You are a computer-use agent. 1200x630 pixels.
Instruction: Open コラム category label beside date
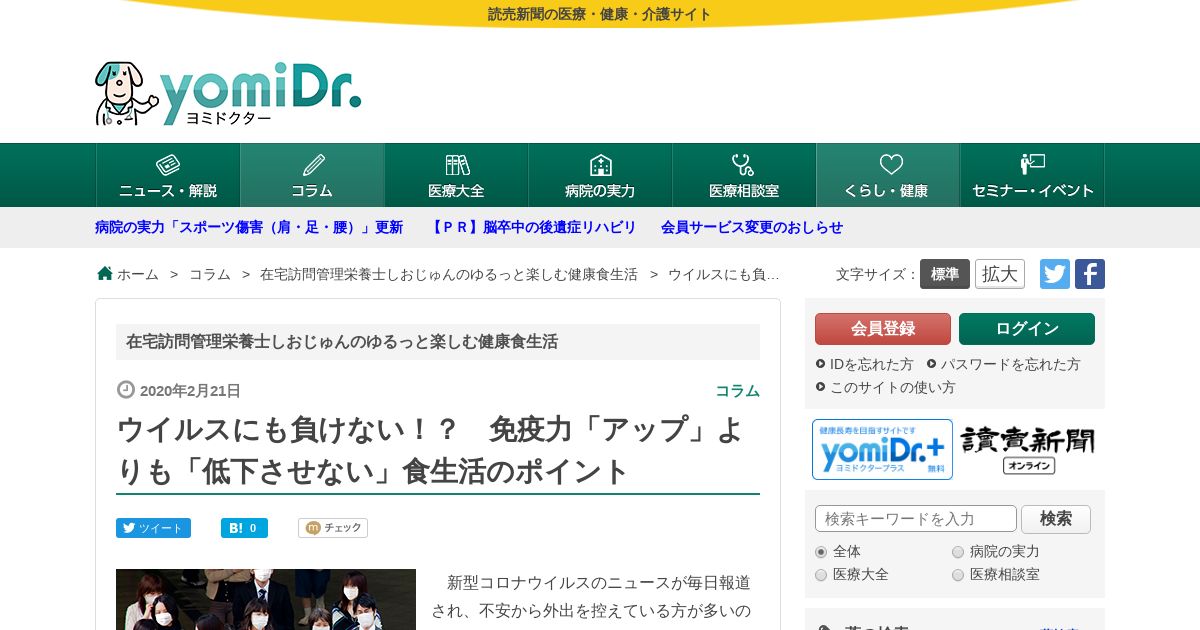click(737, 391)
